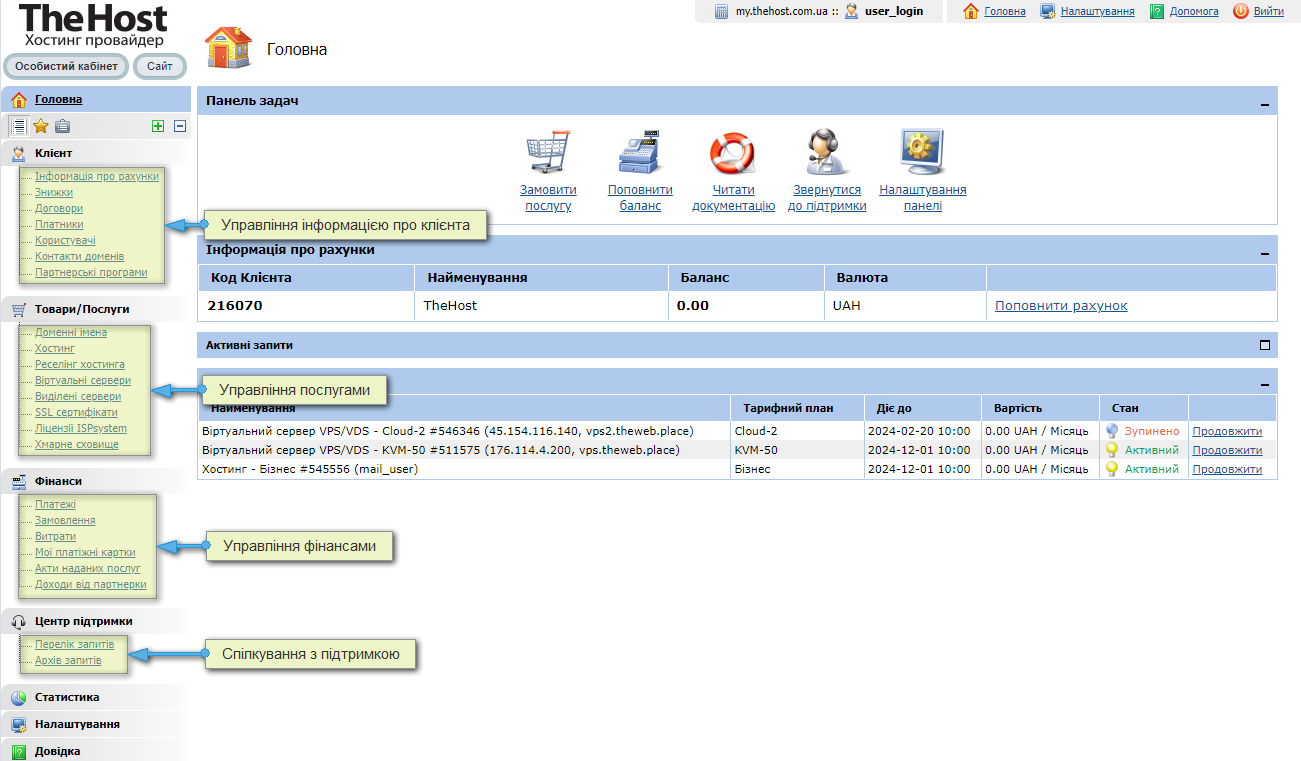Click the blue bulb icon of Зупинено row
The image size is (1301, 761).
point(1111,431)
